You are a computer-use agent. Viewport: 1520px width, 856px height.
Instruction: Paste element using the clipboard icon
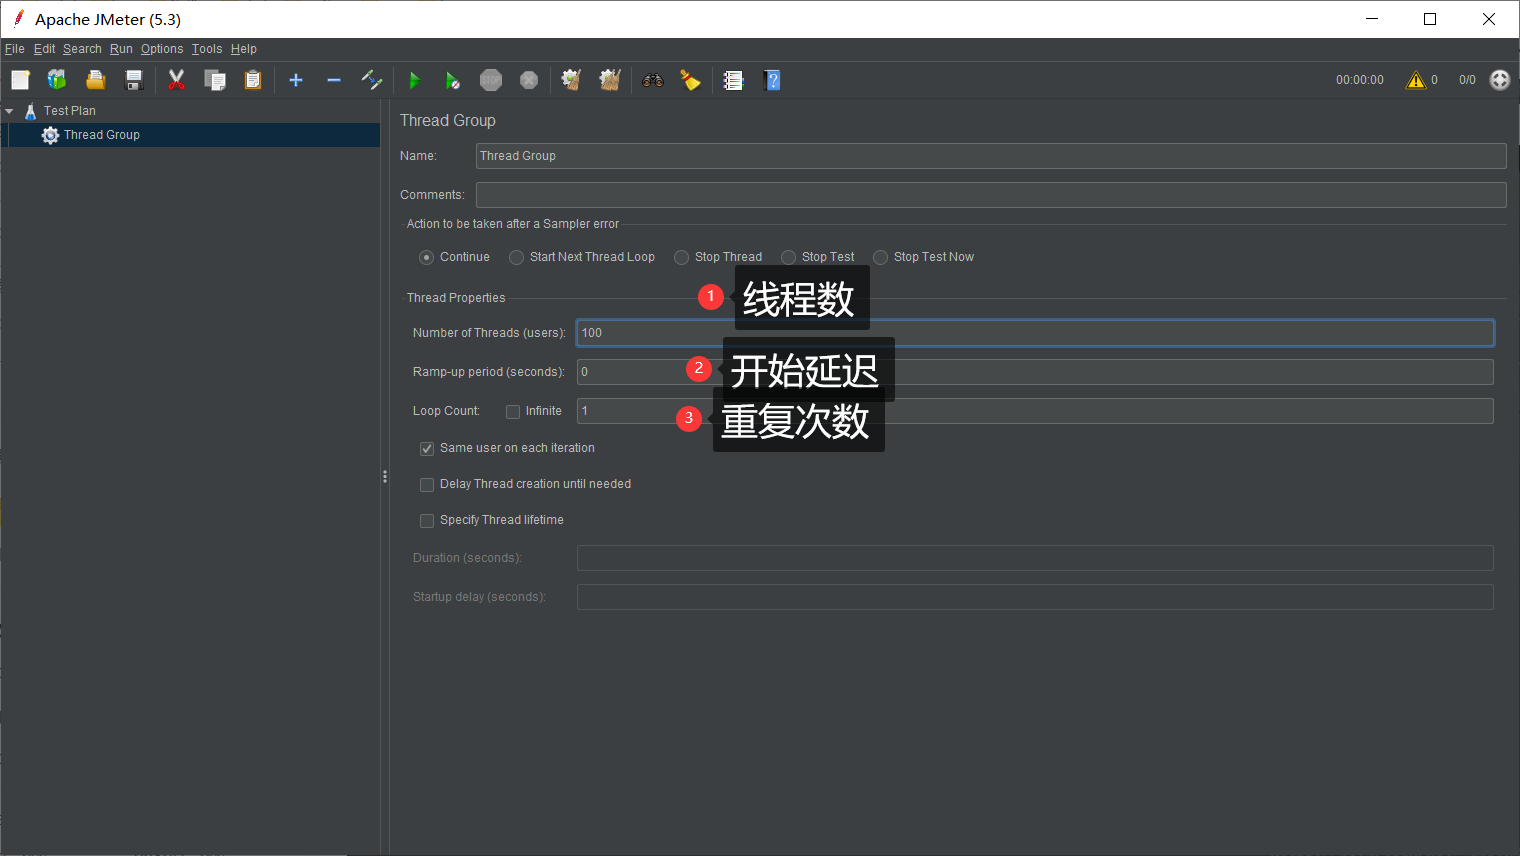point(253,80)
